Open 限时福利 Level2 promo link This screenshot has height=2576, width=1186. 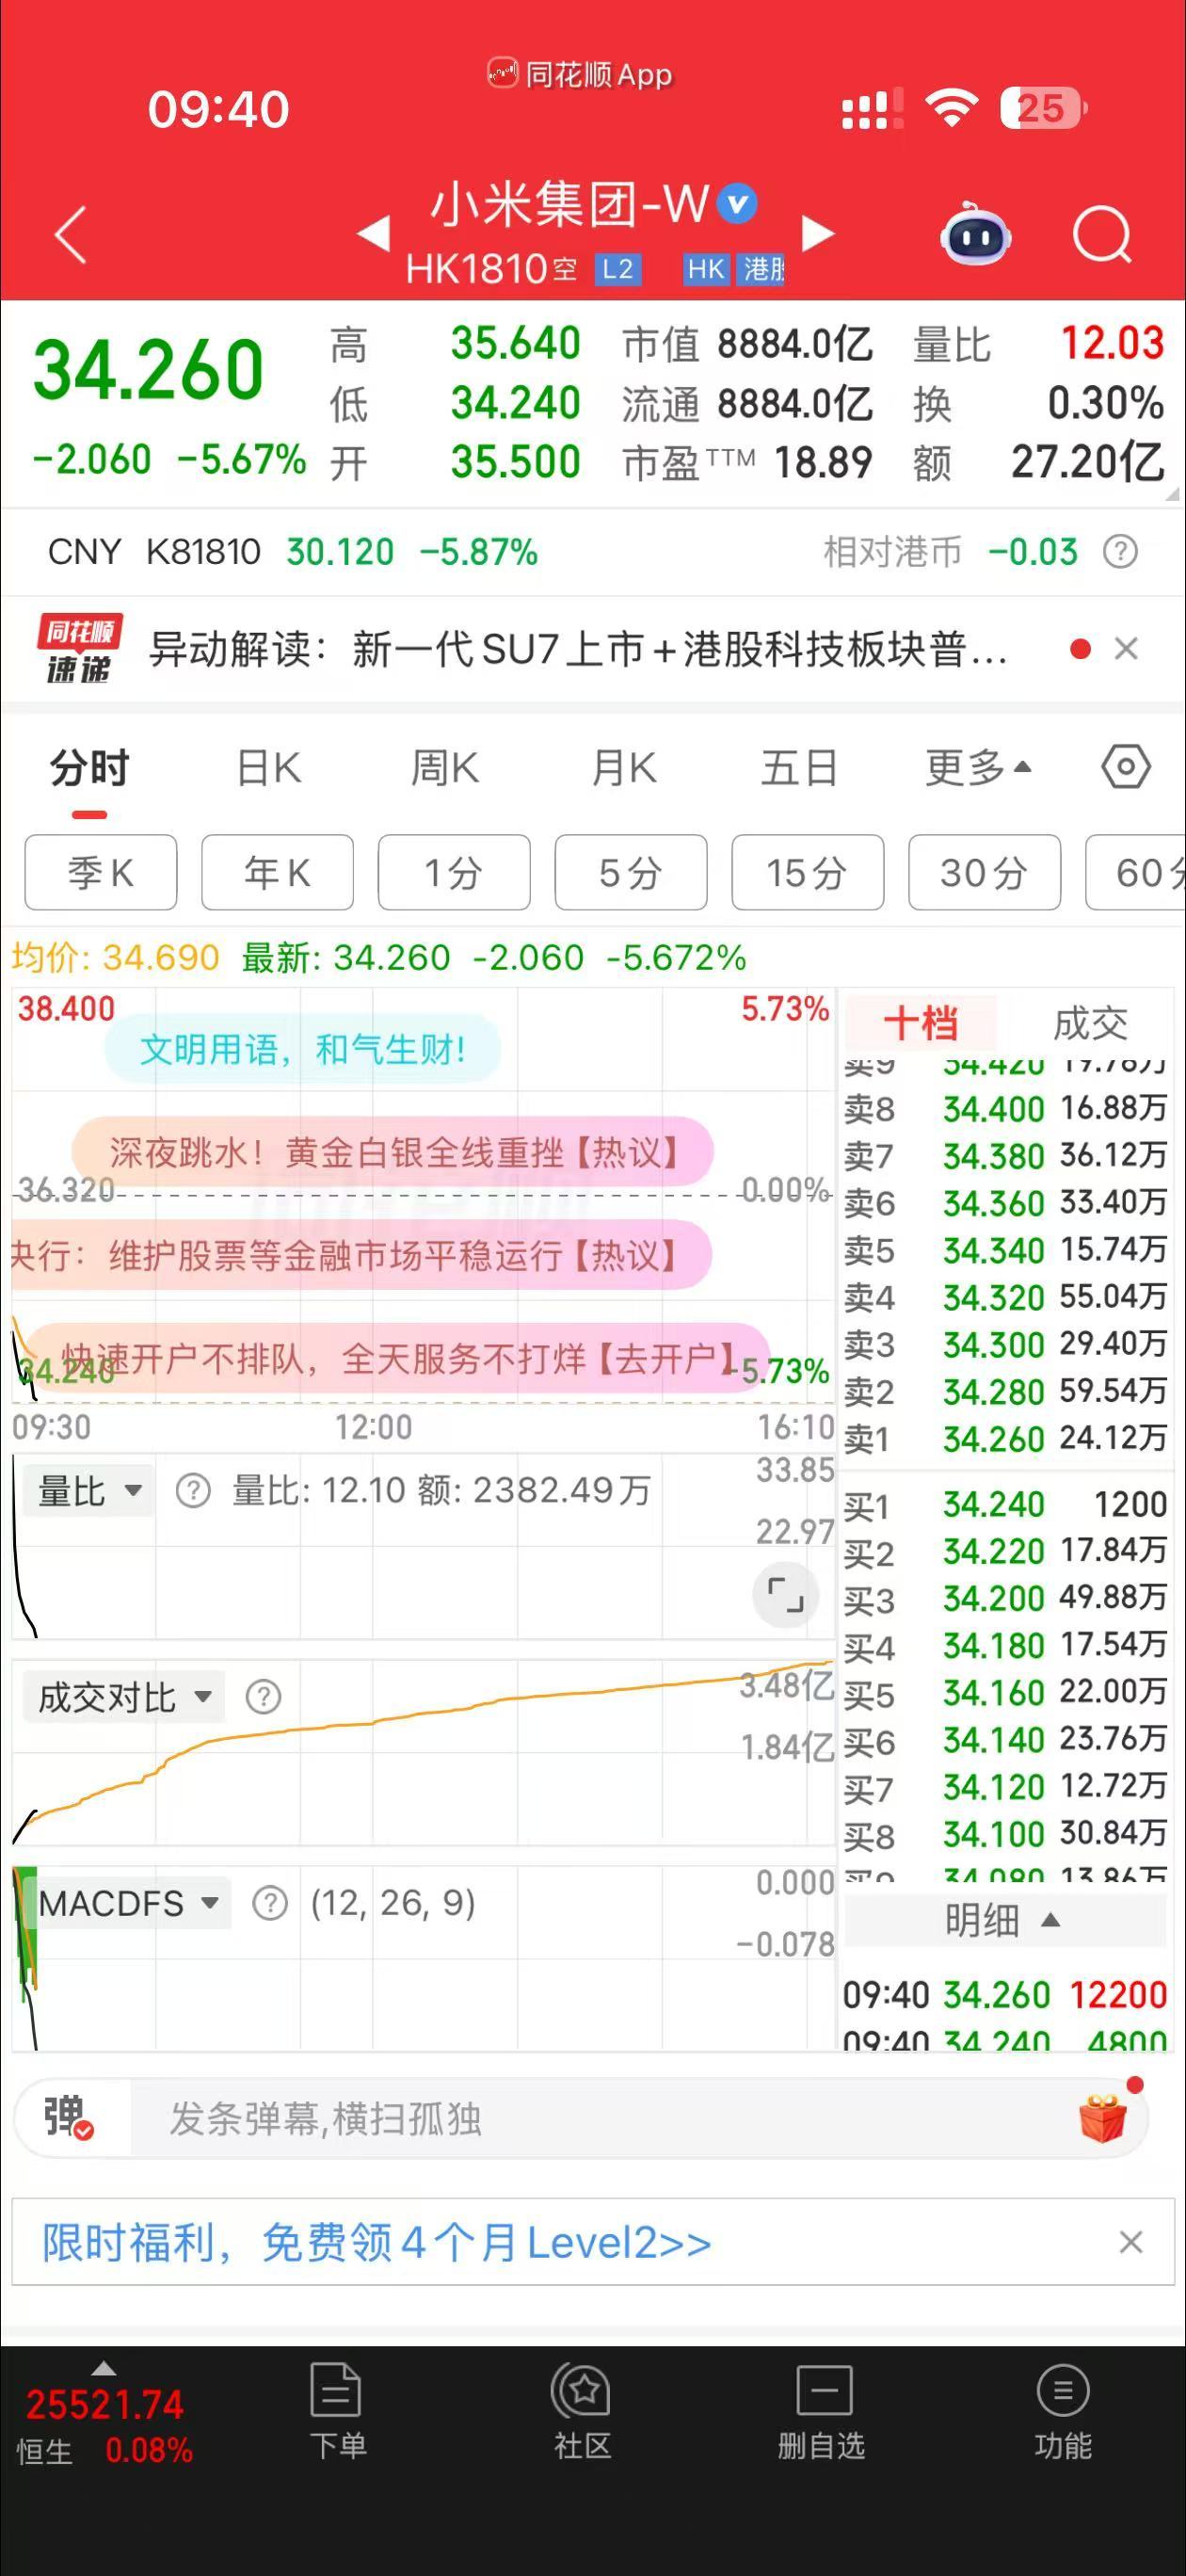coord(376,2242)
